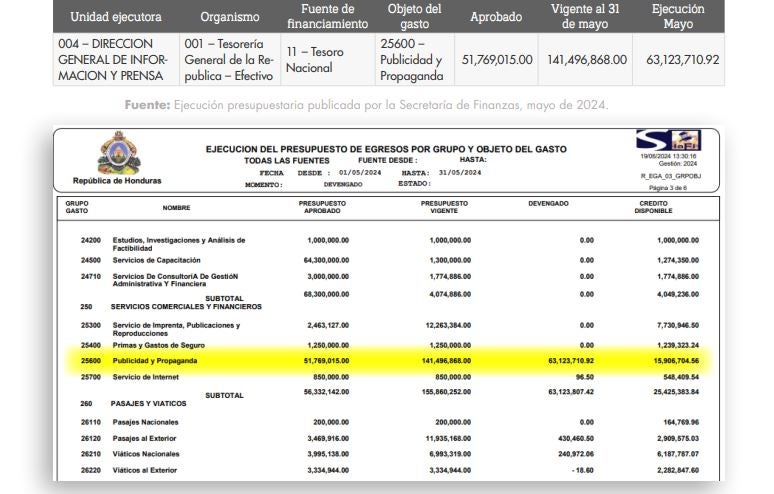The image size is (774, 494).
Task: Click 'Viáticos Nacionales' row name
Action: (x=146, y=454)
